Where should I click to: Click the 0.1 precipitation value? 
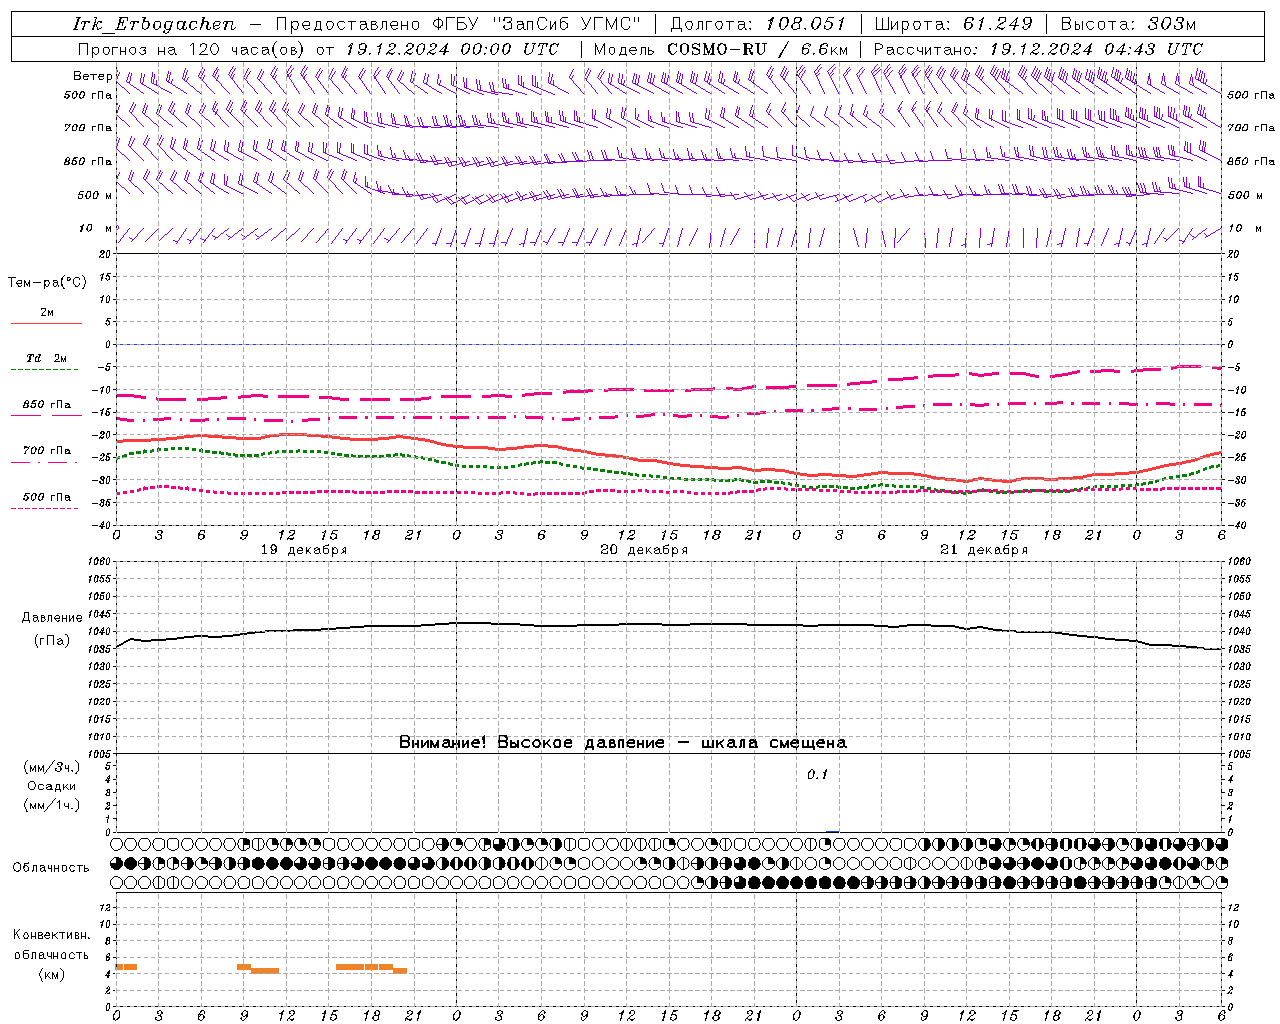pos(818,775)
